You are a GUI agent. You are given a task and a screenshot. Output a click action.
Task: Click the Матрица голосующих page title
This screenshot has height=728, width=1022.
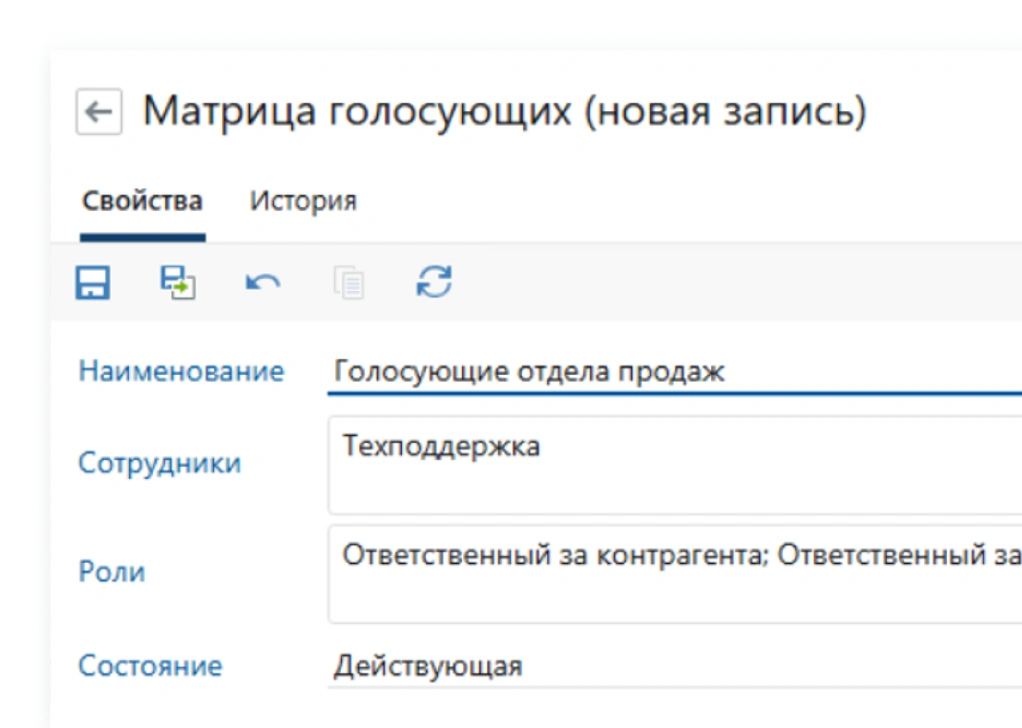tap(504, 111)
